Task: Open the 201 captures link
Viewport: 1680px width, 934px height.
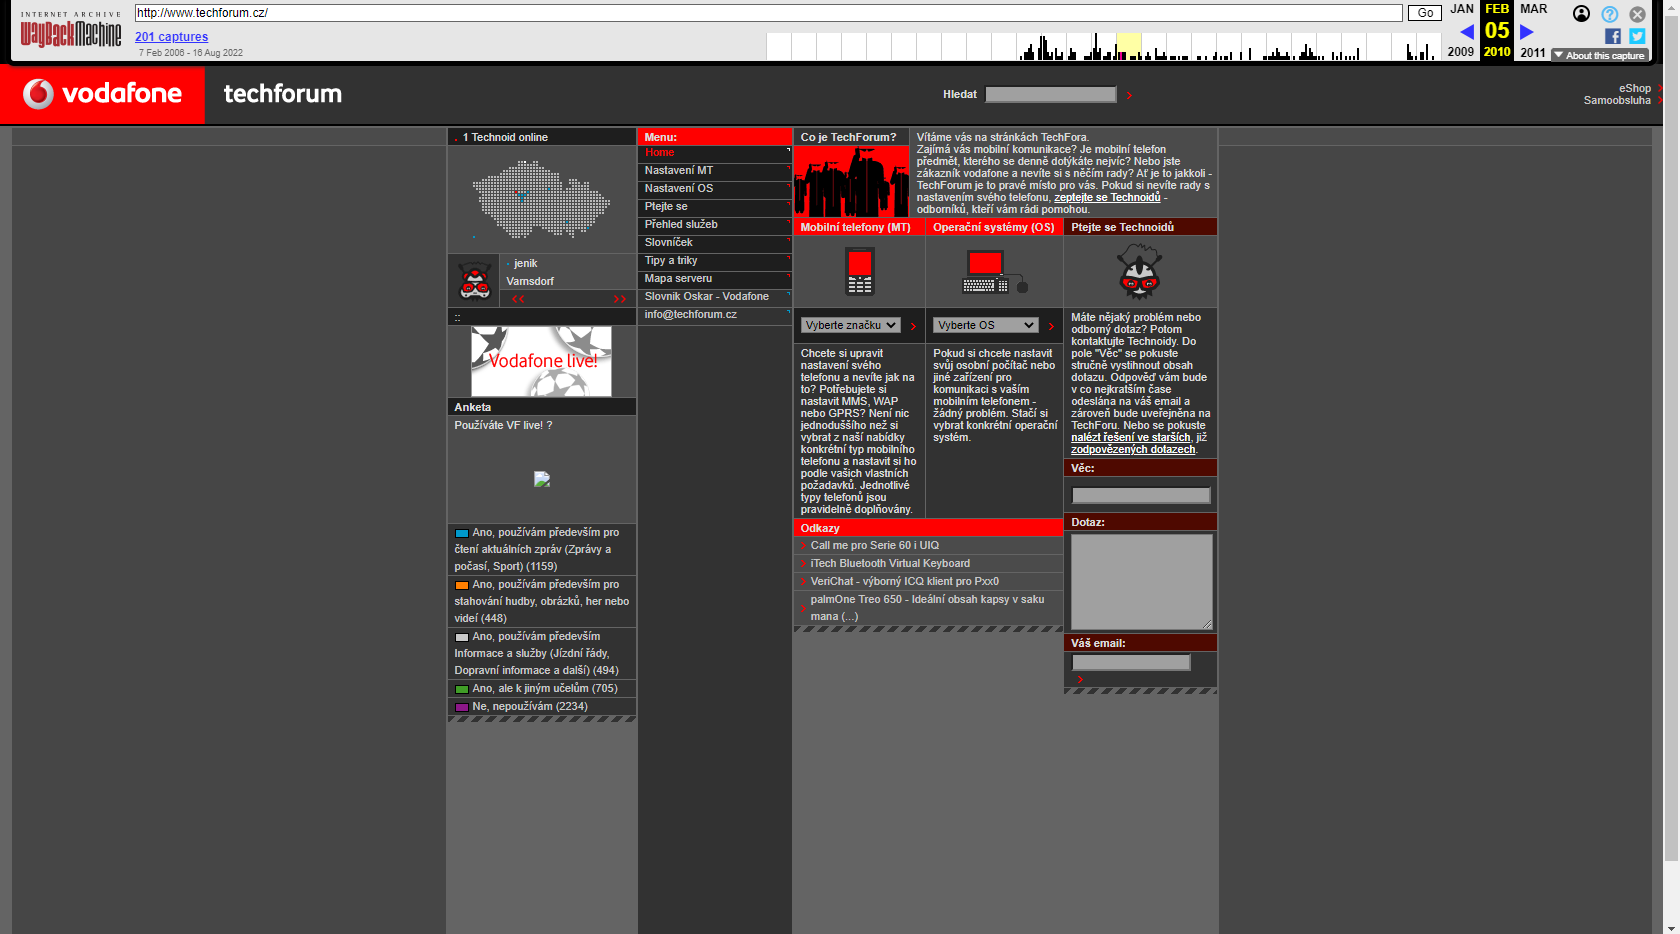Action: (x=171, y=37)
